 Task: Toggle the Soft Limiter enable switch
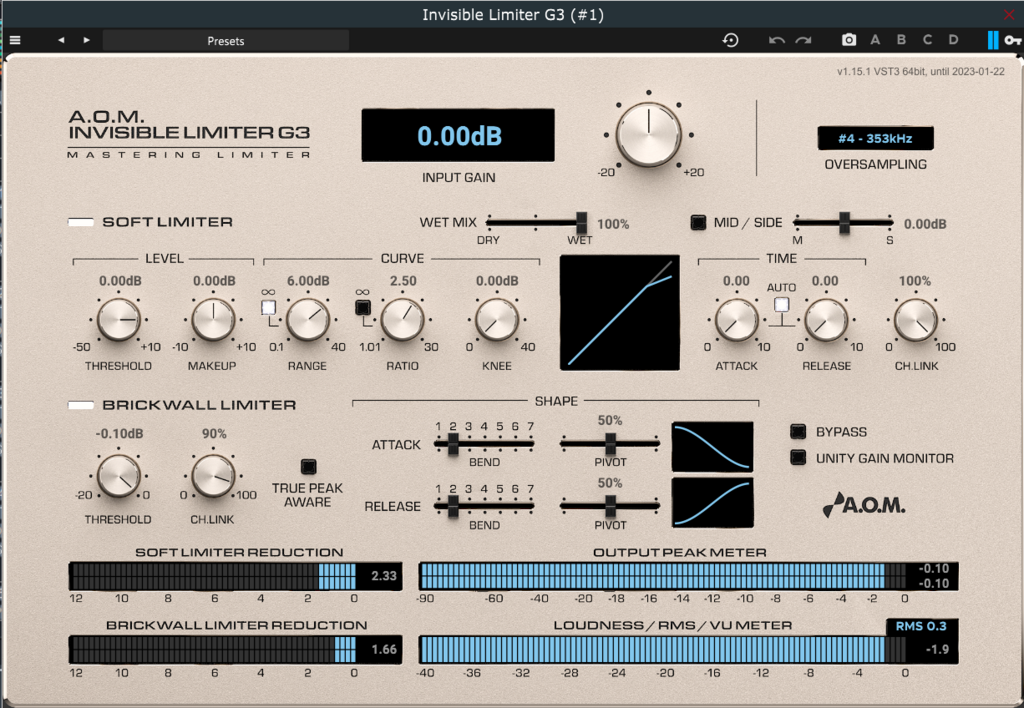(81, 222)
